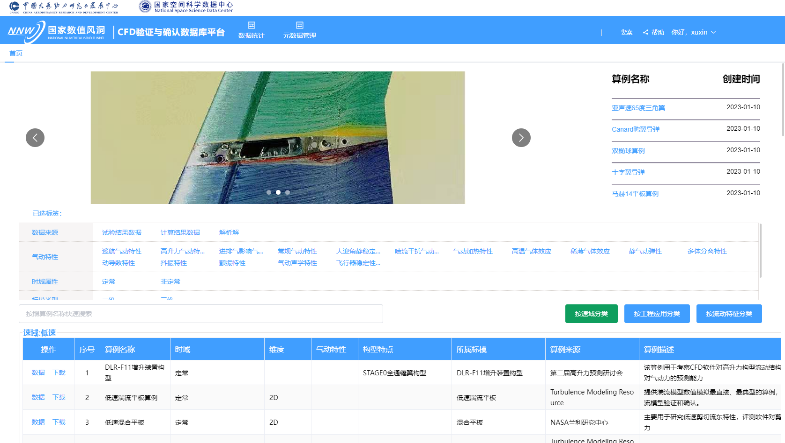Filter by 气动声学特性
The image size is (785, 443).
pyautogui.click(x=297, y=263)
